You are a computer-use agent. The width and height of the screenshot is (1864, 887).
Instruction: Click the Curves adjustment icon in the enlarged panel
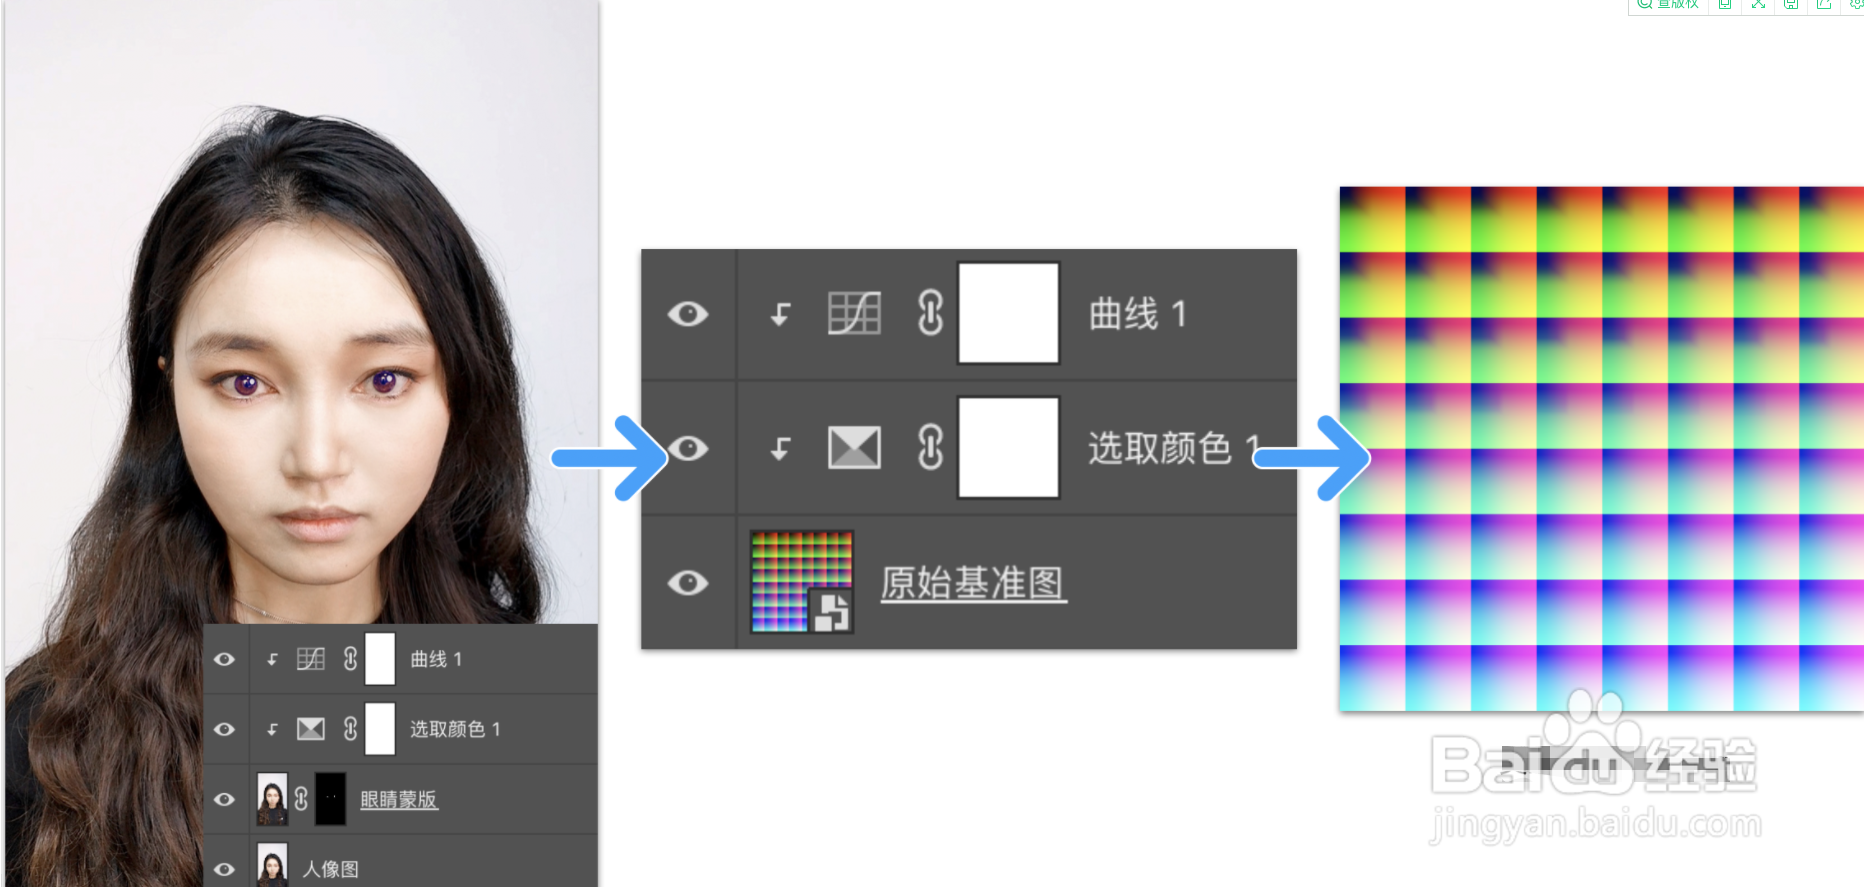(x=854, y=314)
